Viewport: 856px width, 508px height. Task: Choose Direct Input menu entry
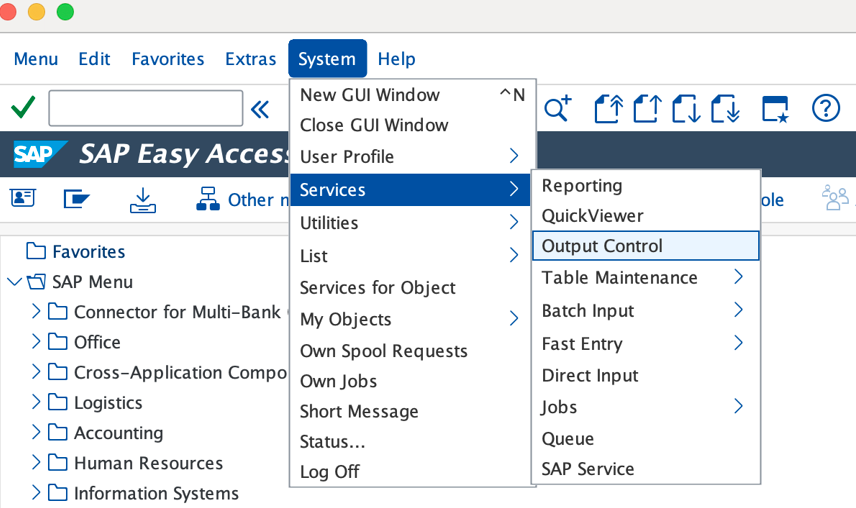click(x=646, y=375)
